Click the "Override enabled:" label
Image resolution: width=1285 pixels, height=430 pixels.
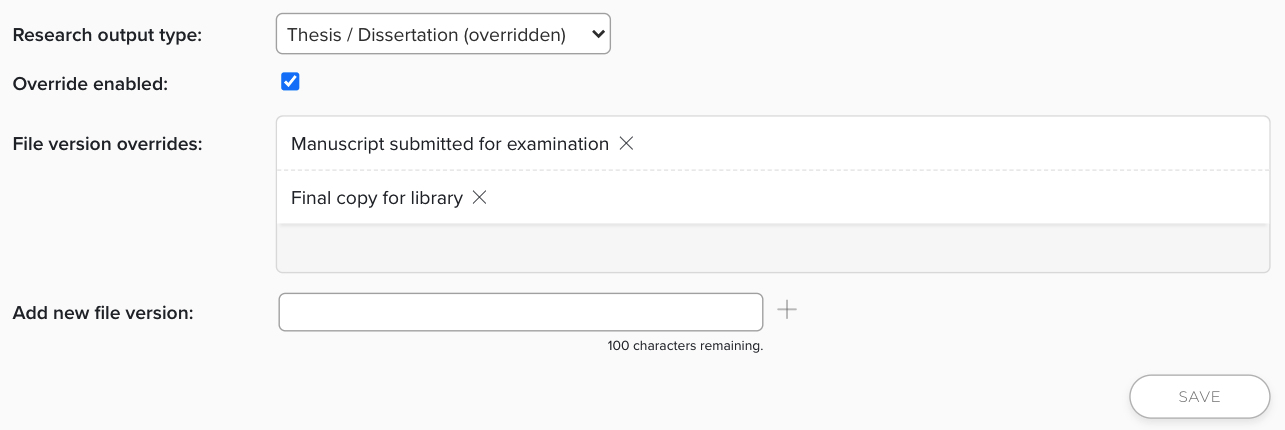[90, 84]
